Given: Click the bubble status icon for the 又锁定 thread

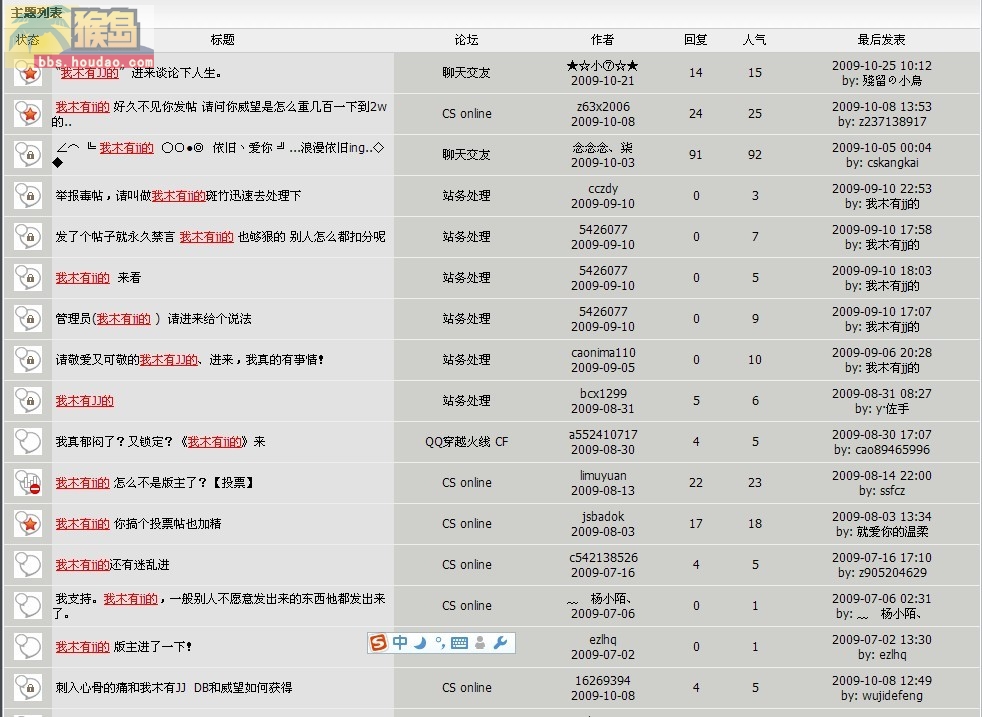Looking at the screenshot, I should 28,441.
